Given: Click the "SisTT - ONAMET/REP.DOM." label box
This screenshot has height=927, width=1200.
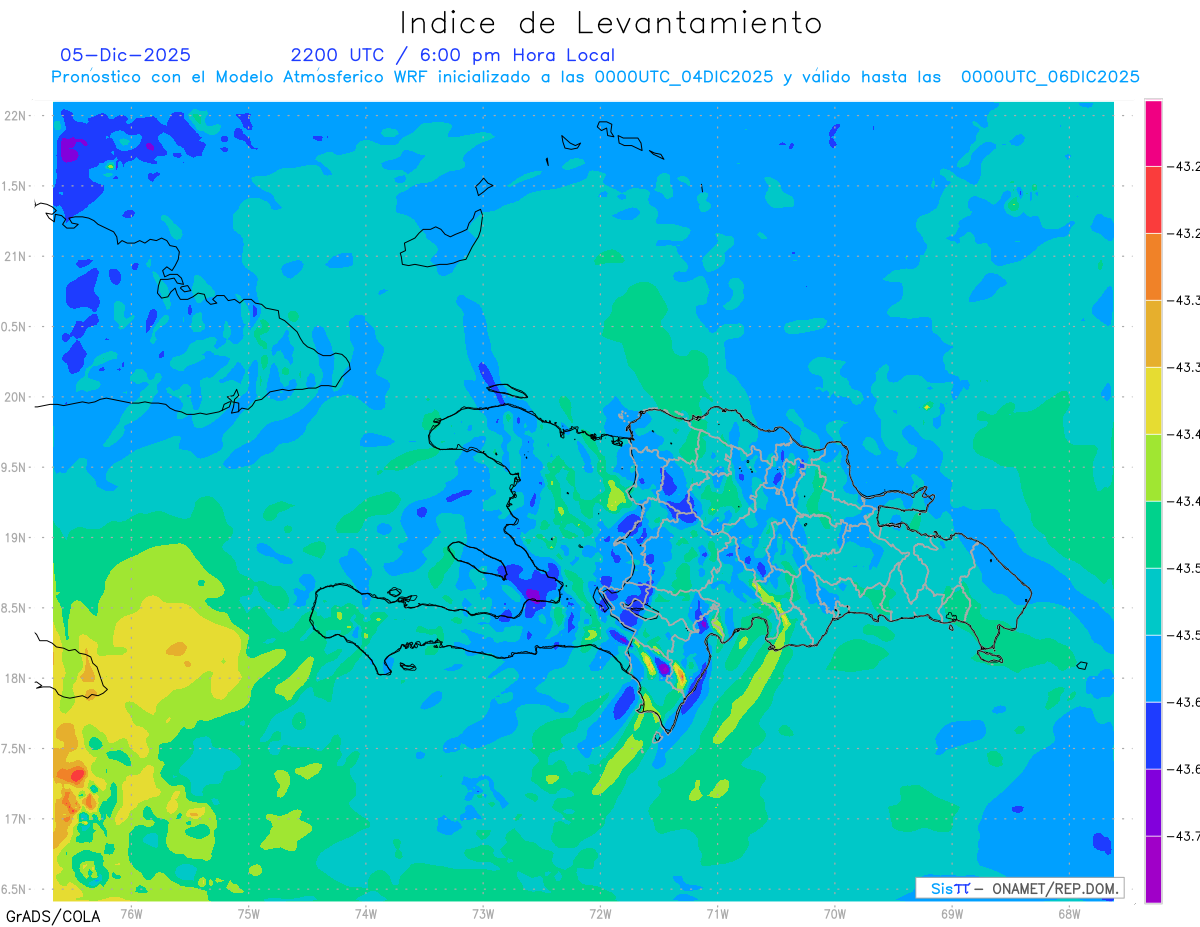Looking at the screenshot, I should click(1019, 888).
